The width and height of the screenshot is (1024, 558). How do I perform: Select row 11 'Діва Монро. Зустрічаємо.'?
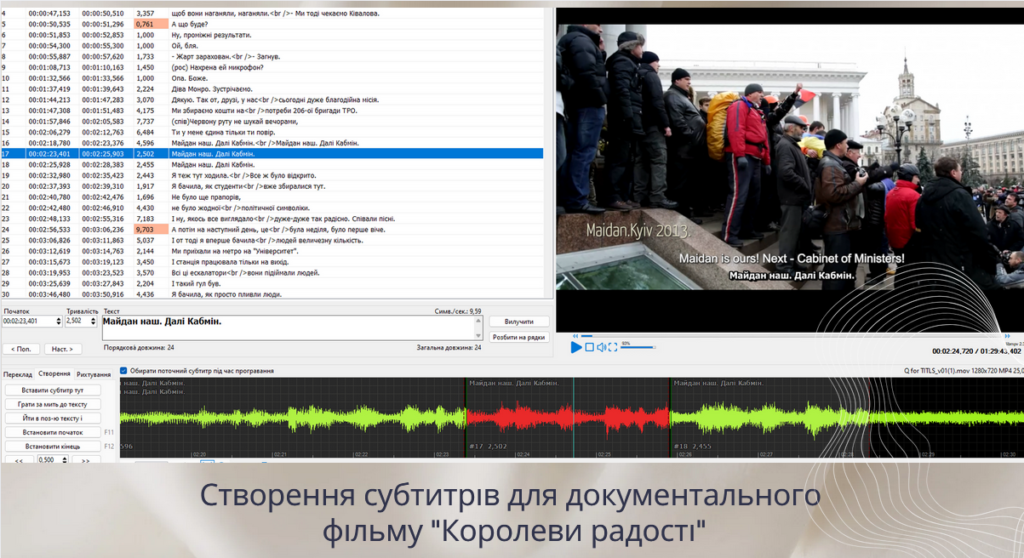272,89
